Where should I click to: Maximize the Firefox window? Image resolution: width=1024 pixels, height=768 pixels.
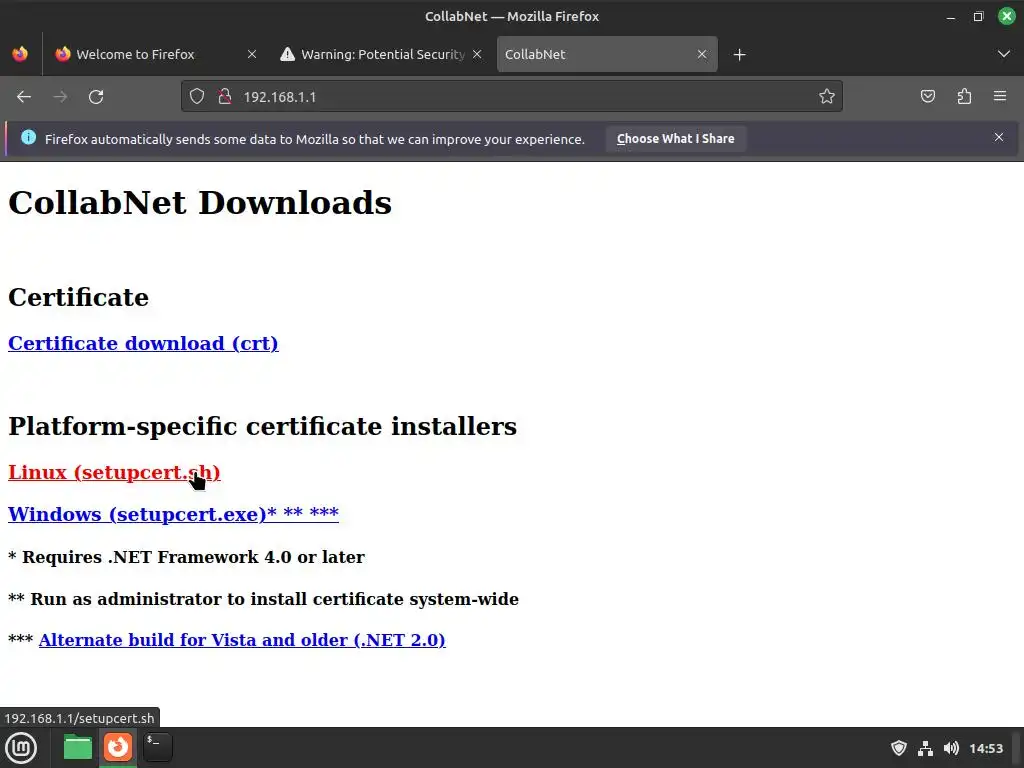978,16
